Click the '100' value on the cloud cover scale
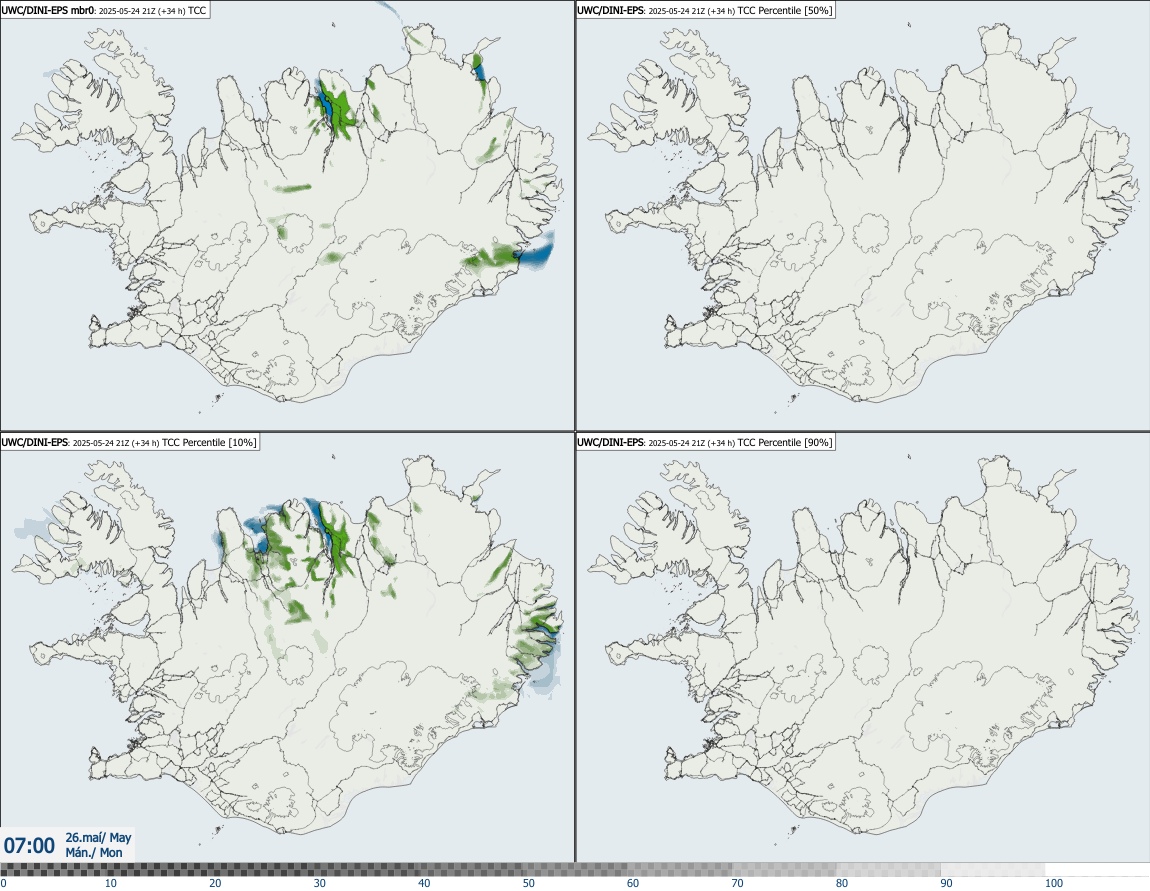The image size is (1150, 891). coord(1054,883)
